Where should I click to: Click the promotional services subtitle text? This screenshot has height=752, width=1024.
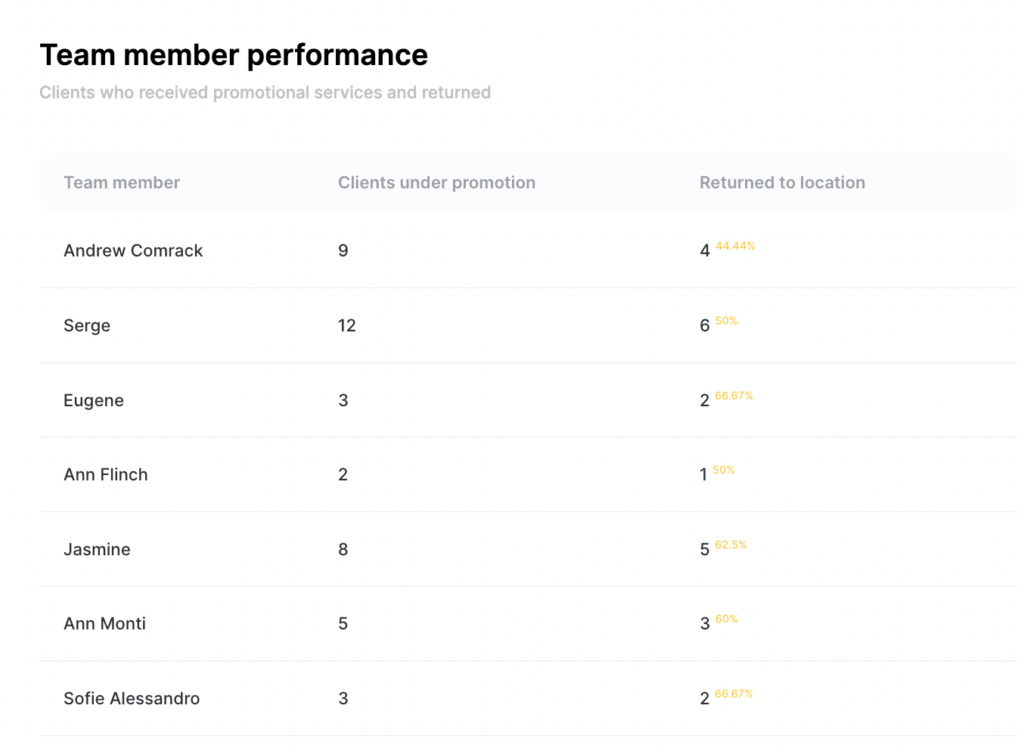pyautogui.click(x=265, y=93)
